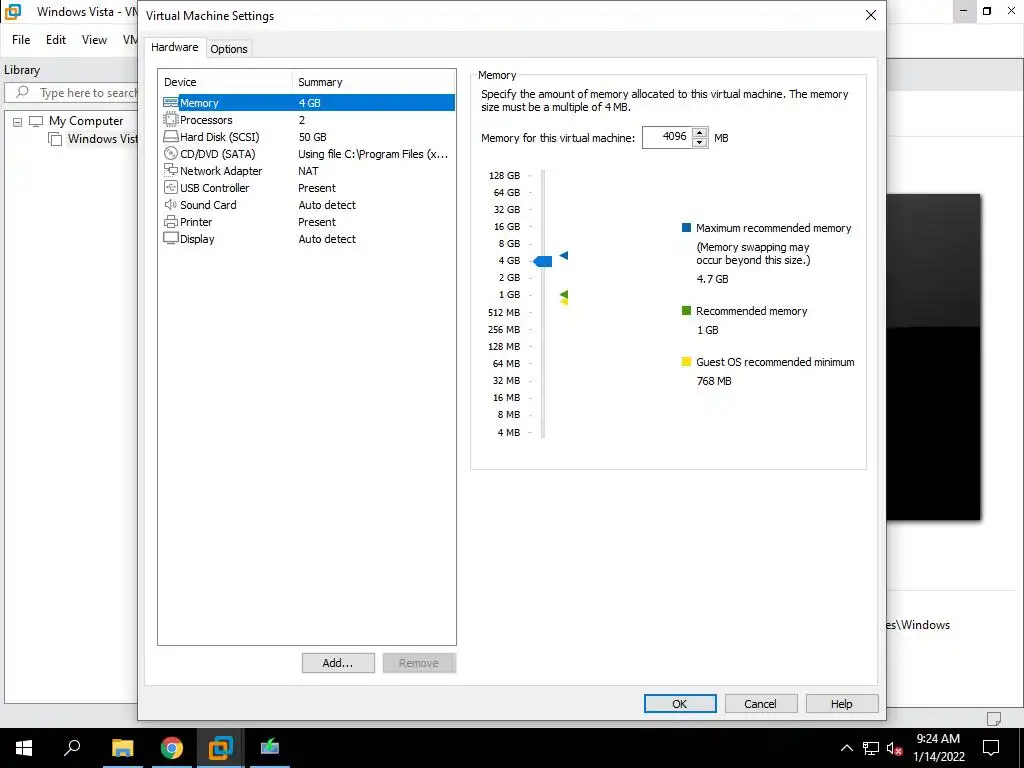Image resolution: width=1024 pixels, height=768 pixels.
Task: Click the '768 MB' guest minimum value
Action: (x=714, y=381)
